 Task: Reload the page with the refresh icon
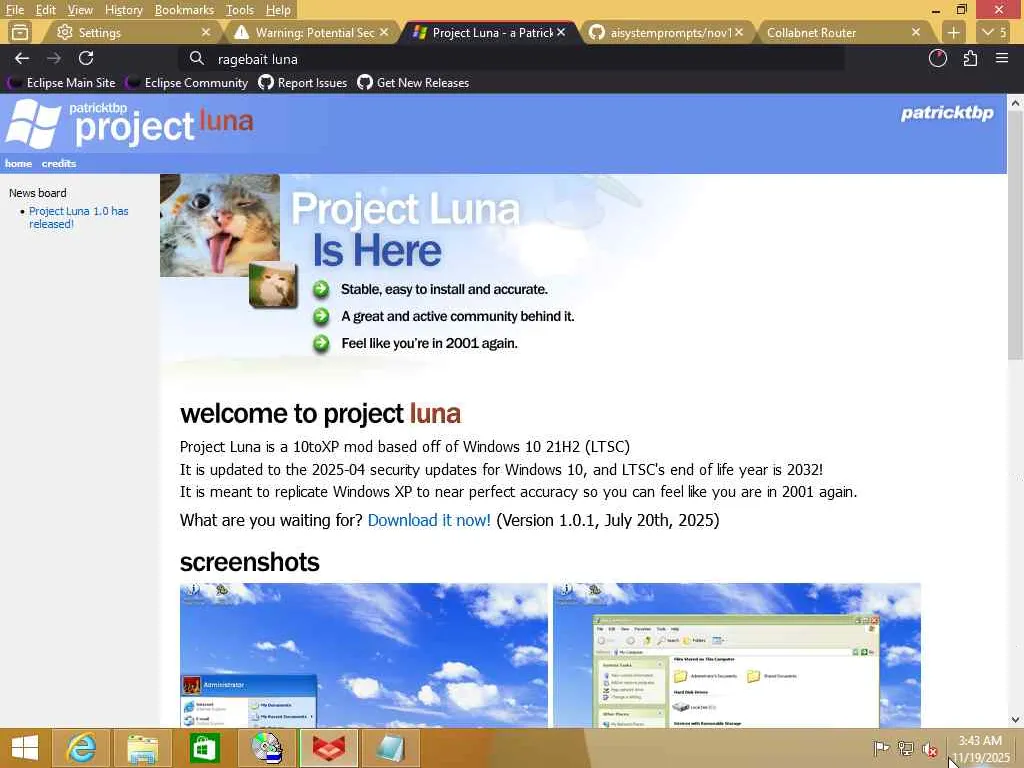coord(86,59)
